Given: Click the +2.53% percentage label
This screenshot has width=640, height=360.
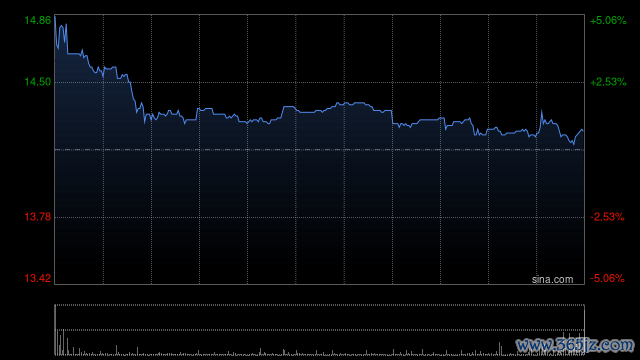Looking at the screenshot, I should pyautogui.click(x=608, y=82).
